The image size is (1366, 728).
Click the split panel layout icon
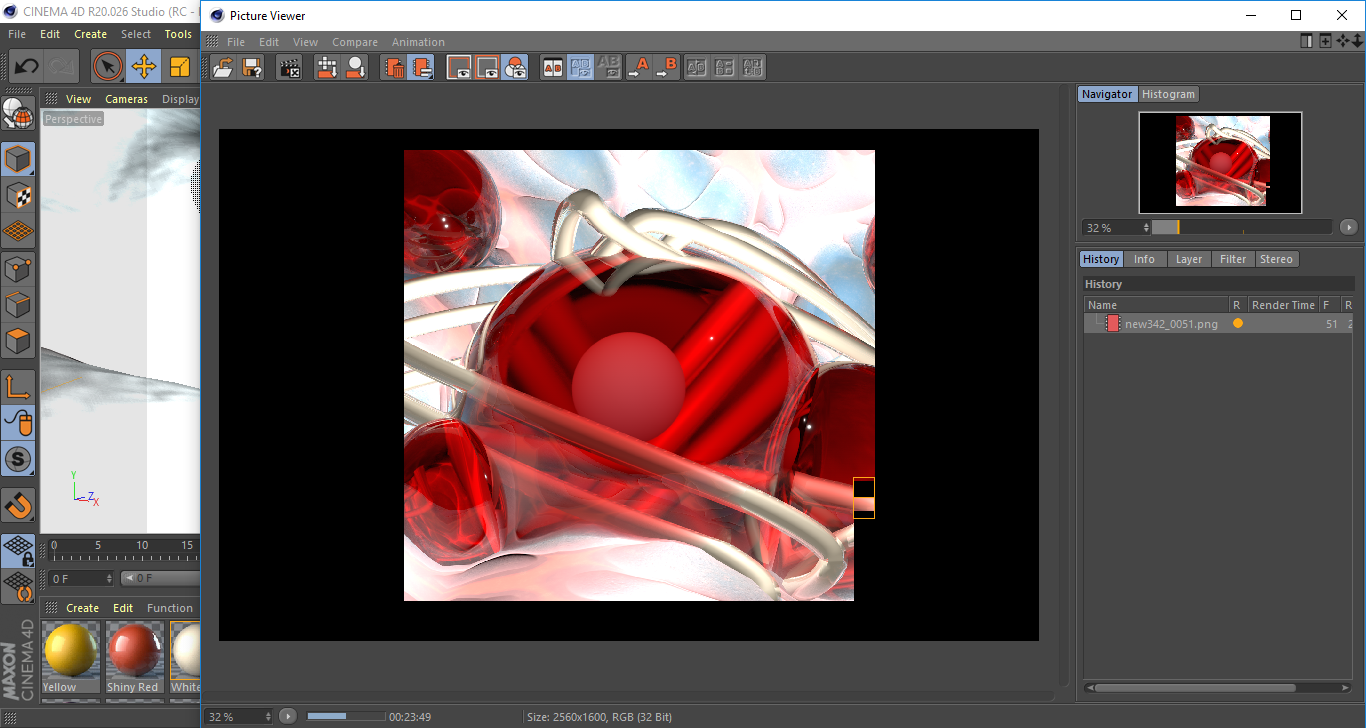pyautogui.click(x=1307, y=41)
